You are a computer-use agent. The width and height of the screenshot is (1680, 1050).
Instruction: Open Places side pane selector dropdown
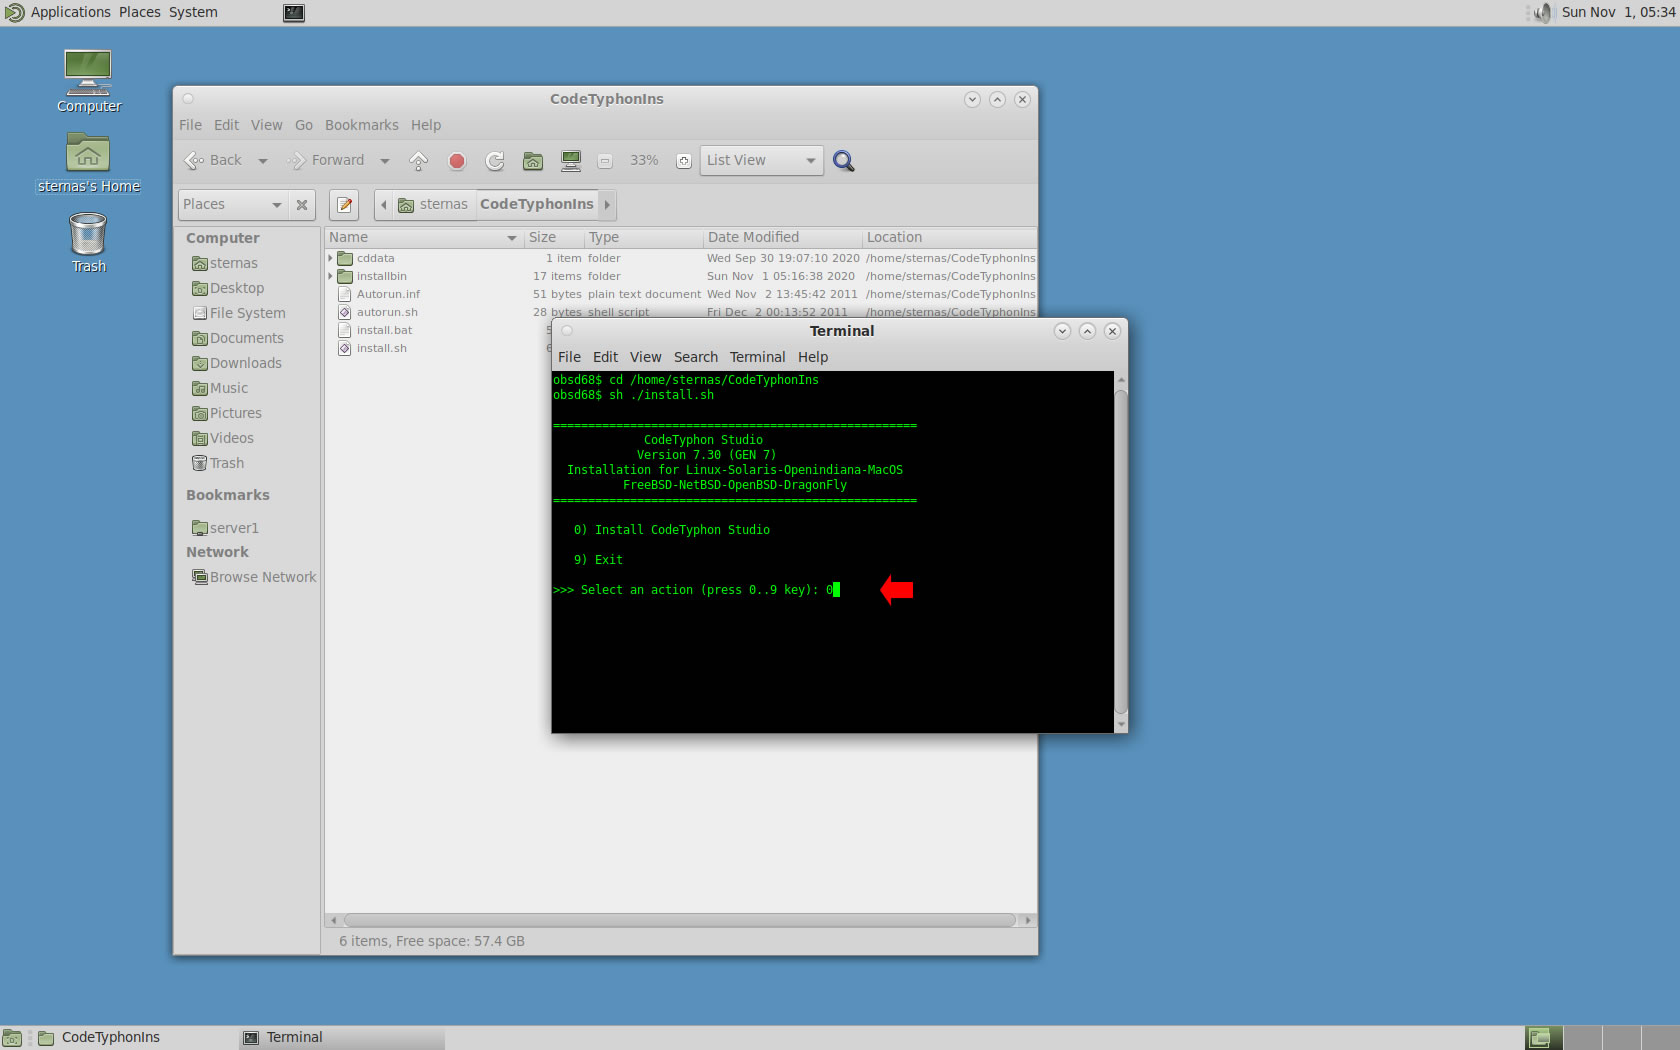[233, 205]
